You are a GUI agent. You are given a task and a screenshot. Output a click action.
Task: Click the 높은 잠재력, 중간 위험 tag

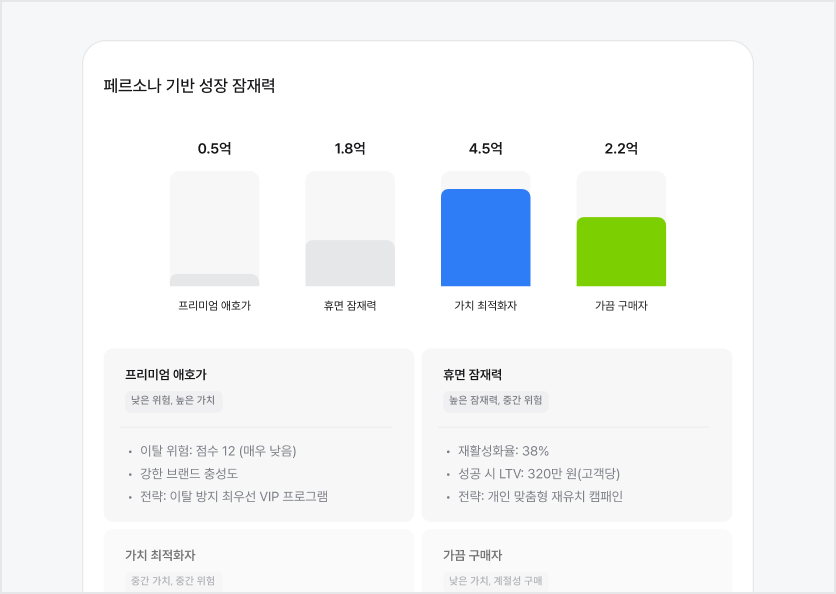coord(495,400)
